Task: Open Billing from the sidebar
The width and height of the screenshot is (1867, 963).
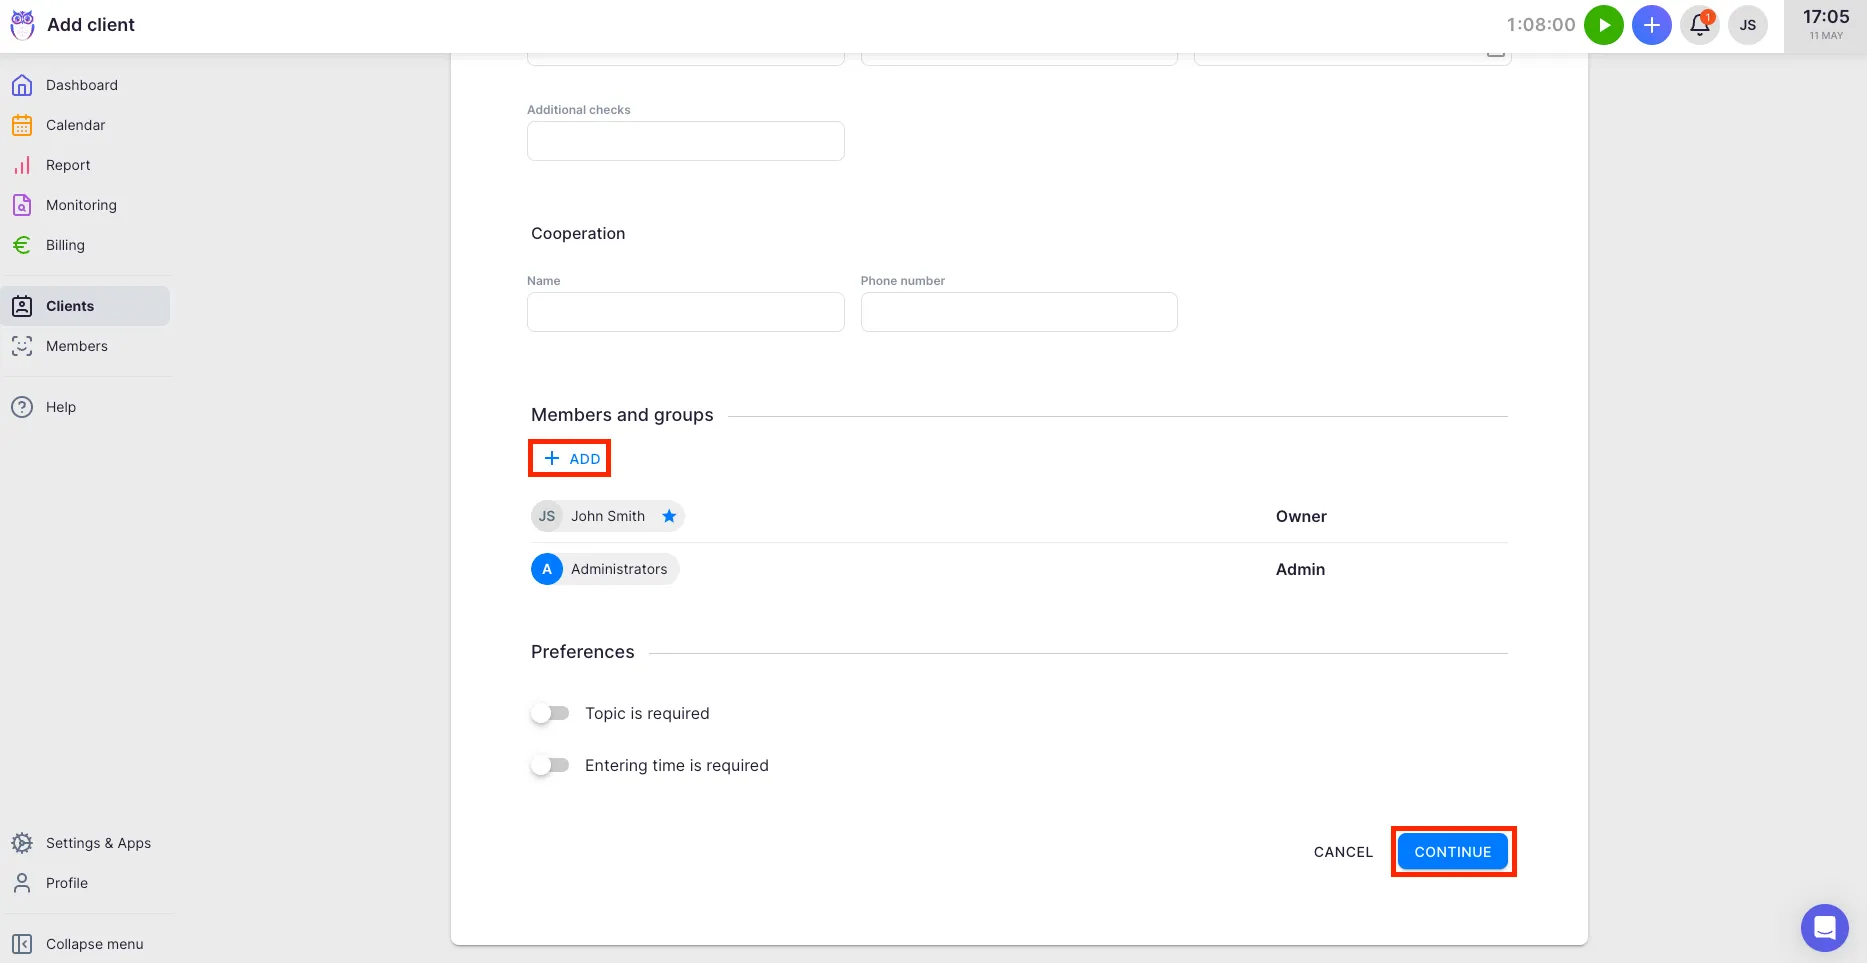Action: 65,245
